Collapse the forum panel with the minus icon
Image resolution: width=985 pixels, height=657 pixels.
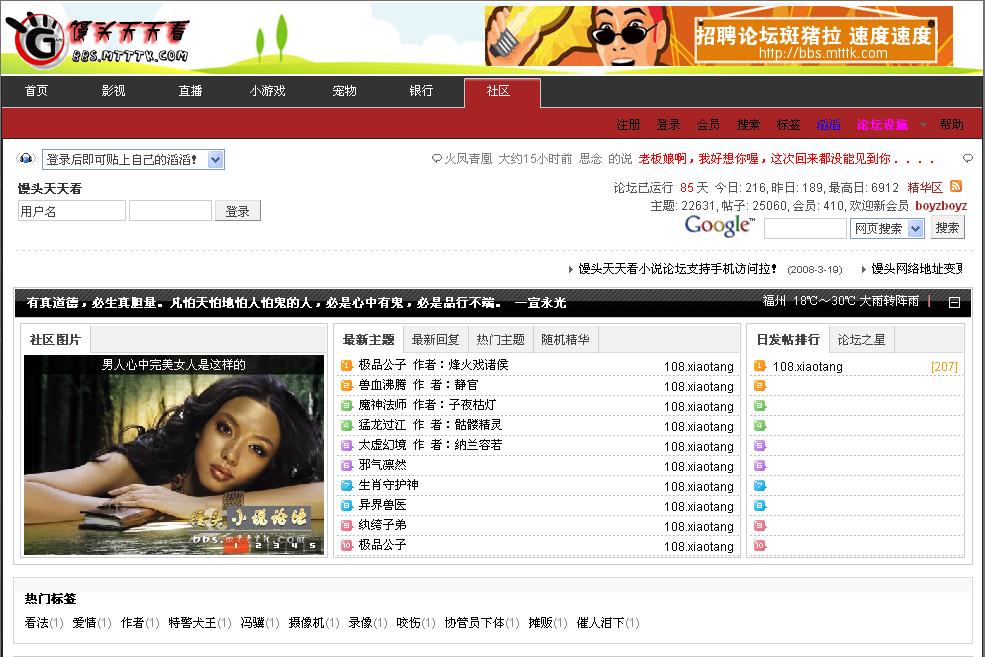coord(954,302)
